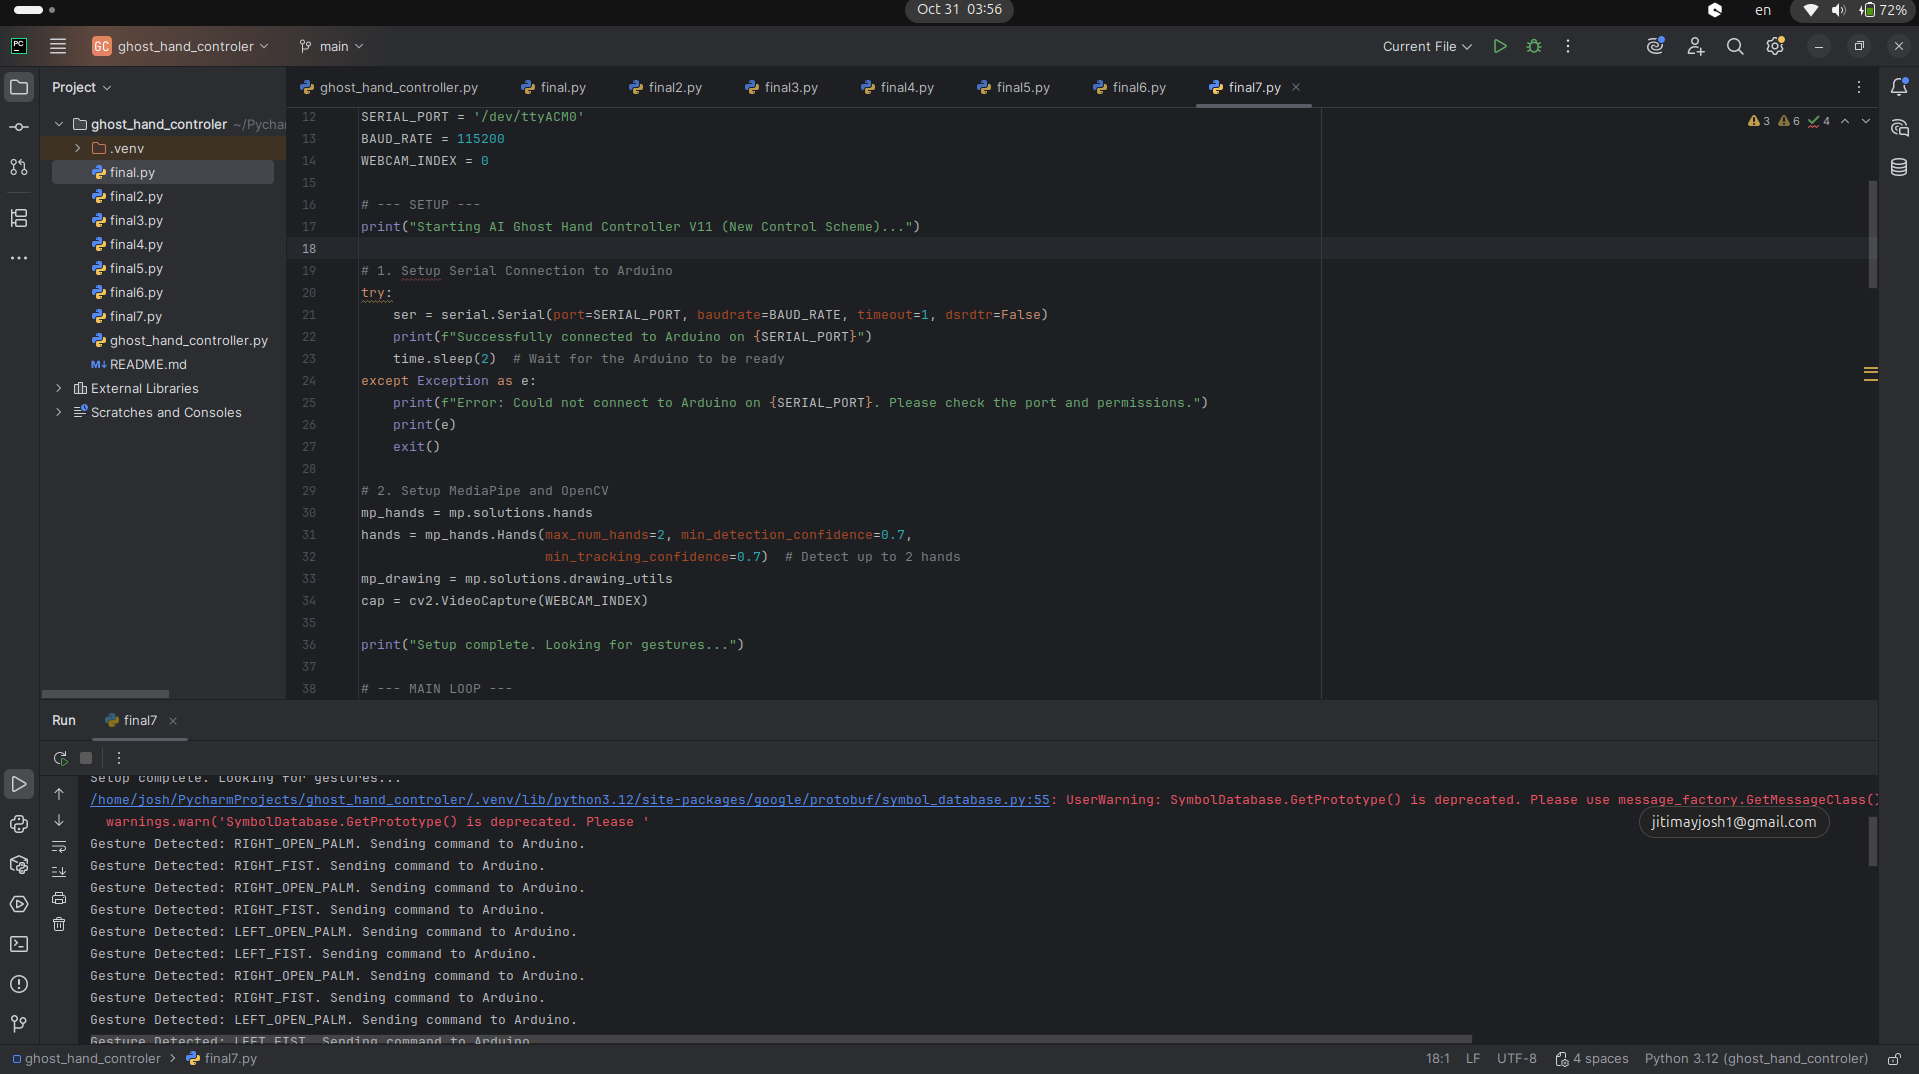Open the Terminal tool window icon

pyautogui.click(x=19, y=944)
